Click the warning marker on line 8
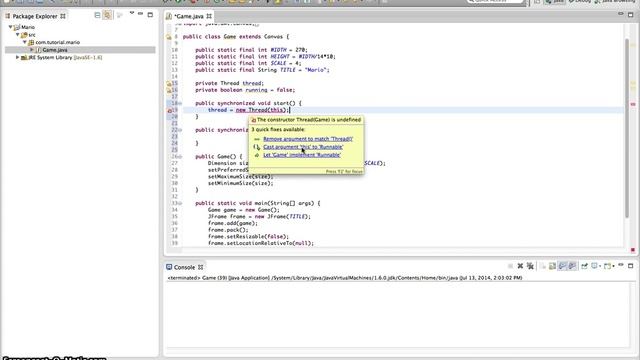Image resolution: width=640 pixels, height=360 pixels. click(x=169, y=37)
